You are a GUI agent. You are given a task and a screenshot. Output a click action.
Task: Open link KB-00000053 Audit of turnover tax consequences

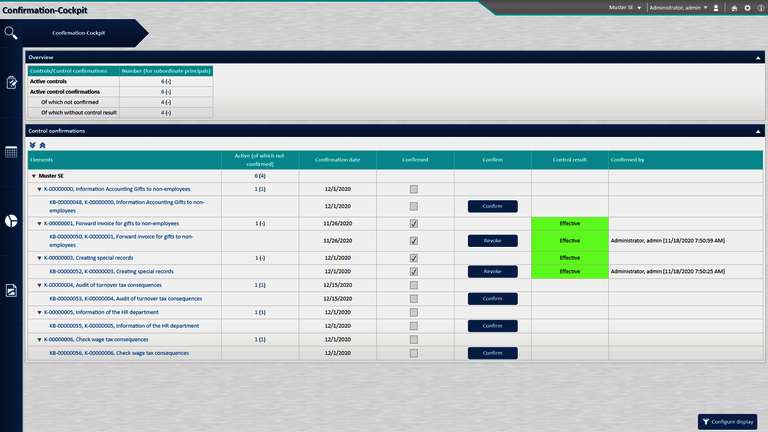tap(125, 299)
